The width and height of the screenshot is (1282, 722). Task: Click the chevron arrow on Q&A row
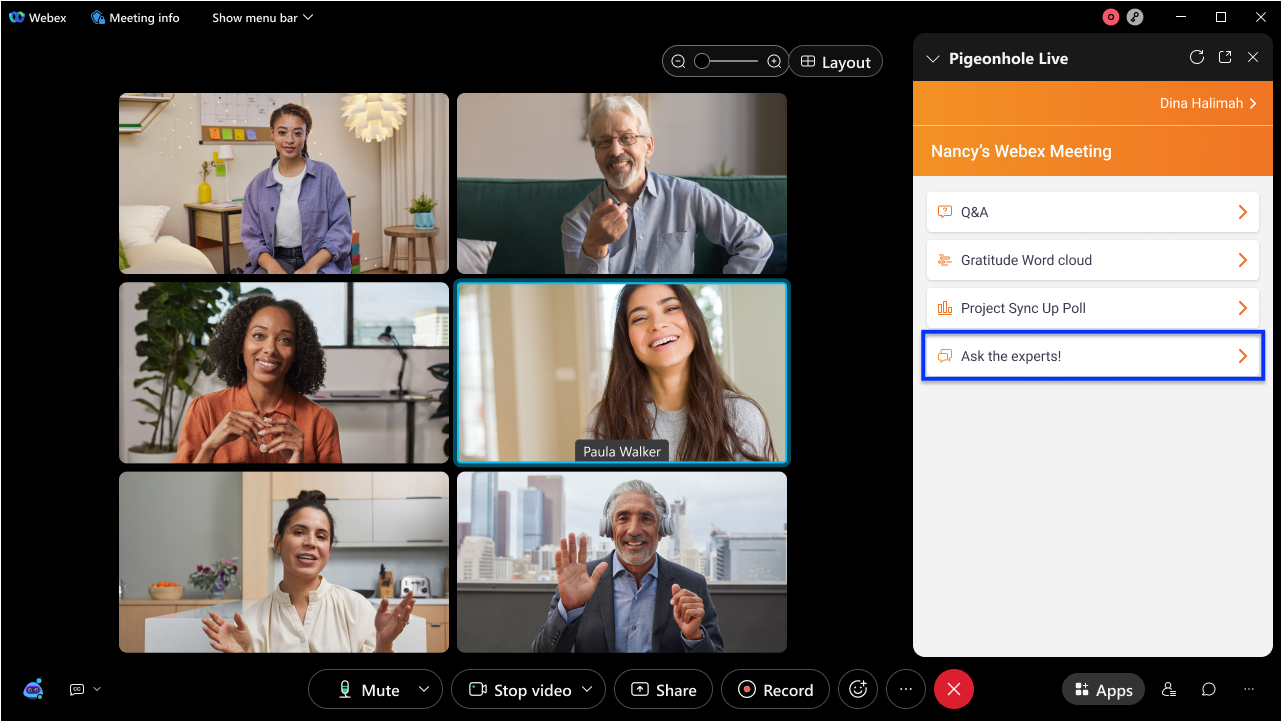pos(1243,212)
